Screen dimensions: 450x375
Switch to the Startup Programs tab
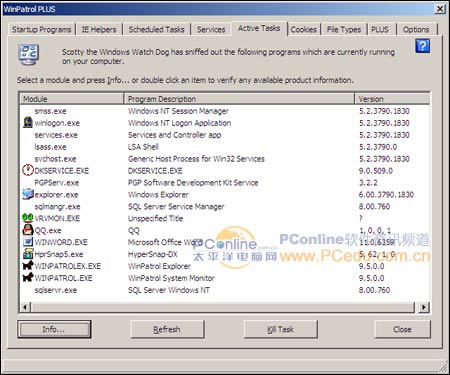coord(42,30)
